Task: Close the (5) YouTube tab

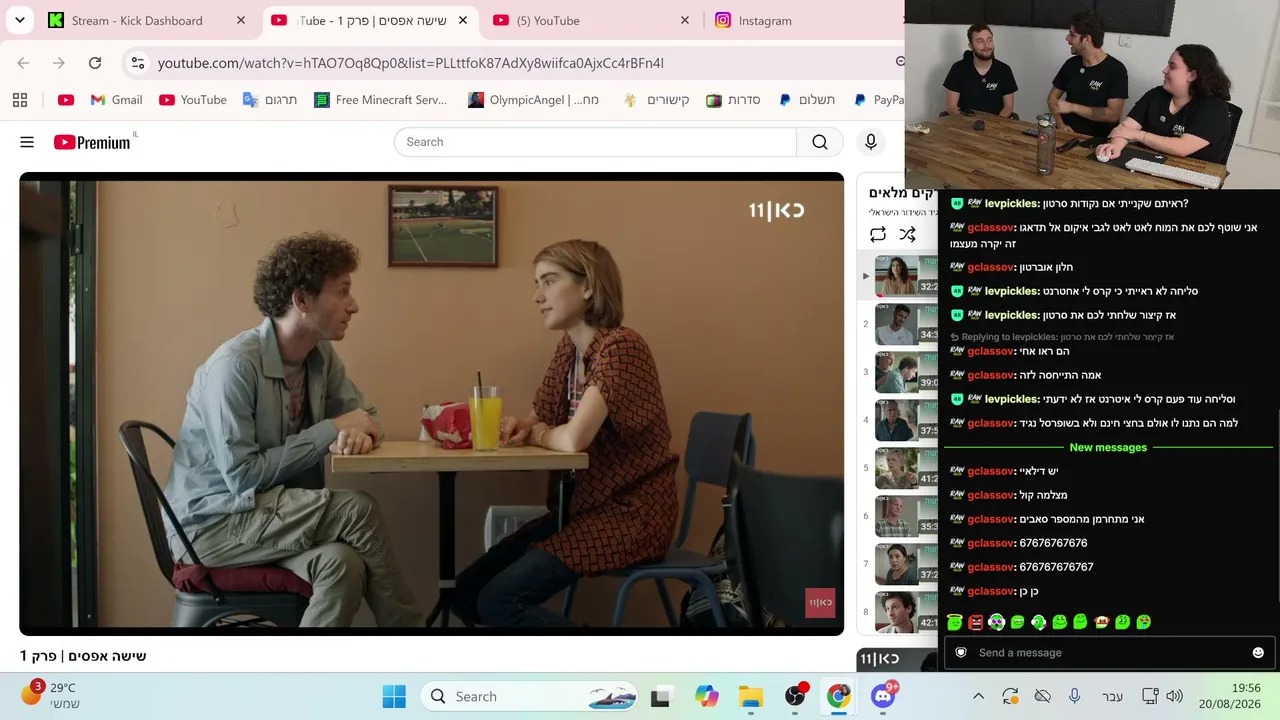Action: [685, 20]
